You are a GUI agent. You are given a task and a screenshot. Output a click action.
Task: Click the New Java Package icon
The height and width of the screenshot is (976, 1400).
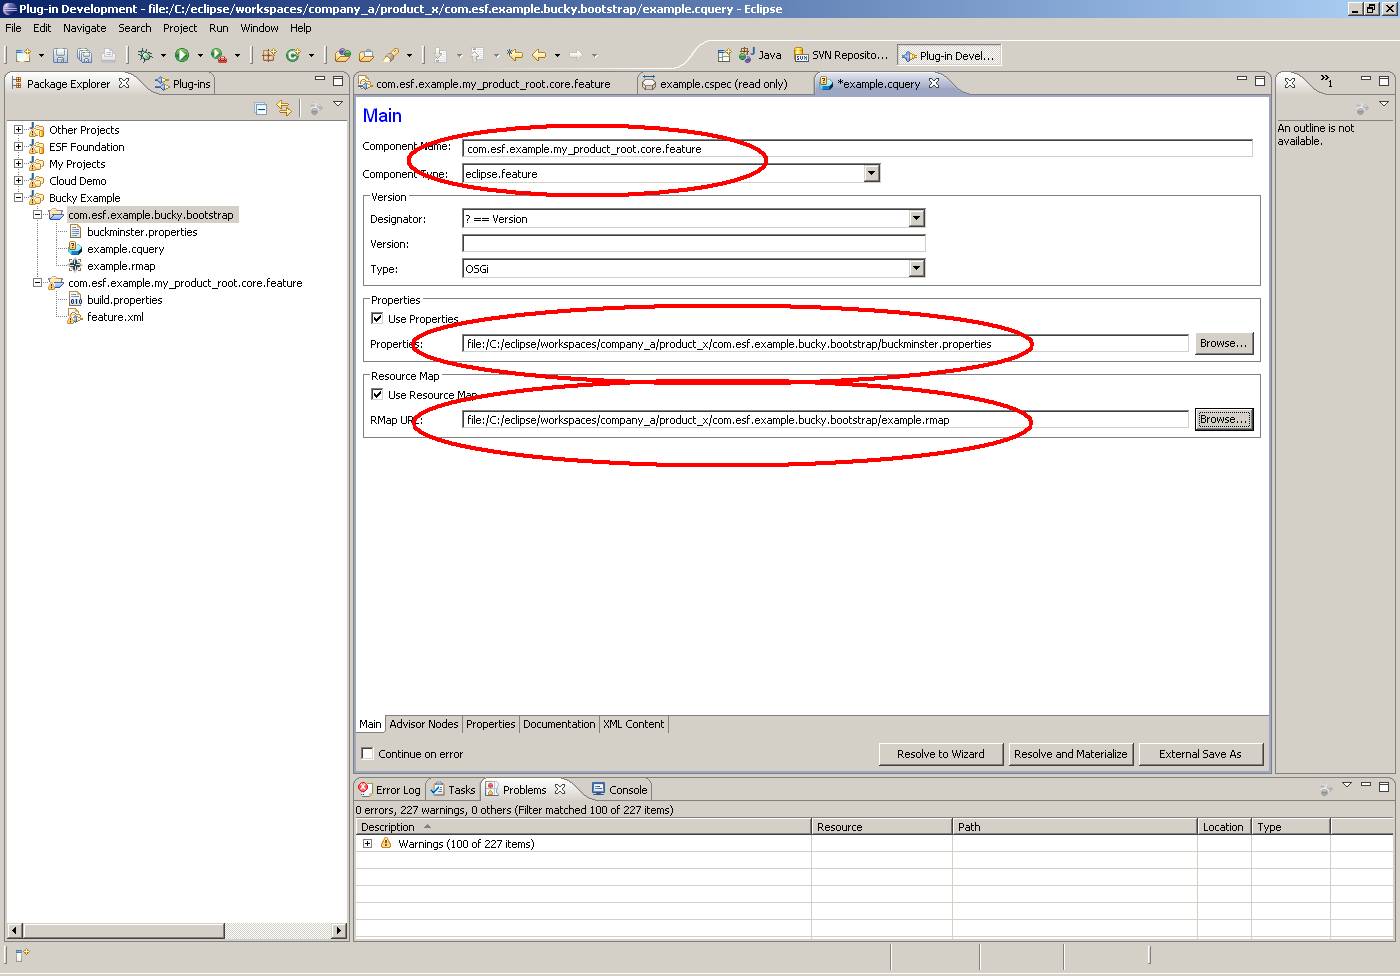268,55
